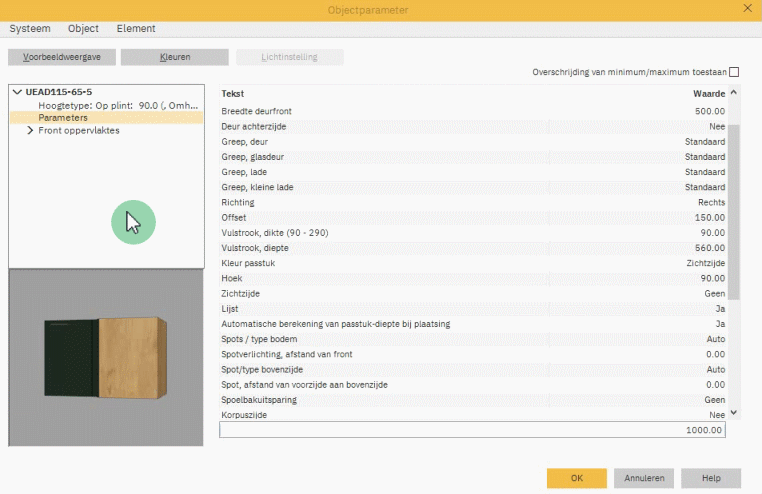Click the value input field showing 1000.00
Image resolution: width=762 pixels, height=494 pixels.
472,430
